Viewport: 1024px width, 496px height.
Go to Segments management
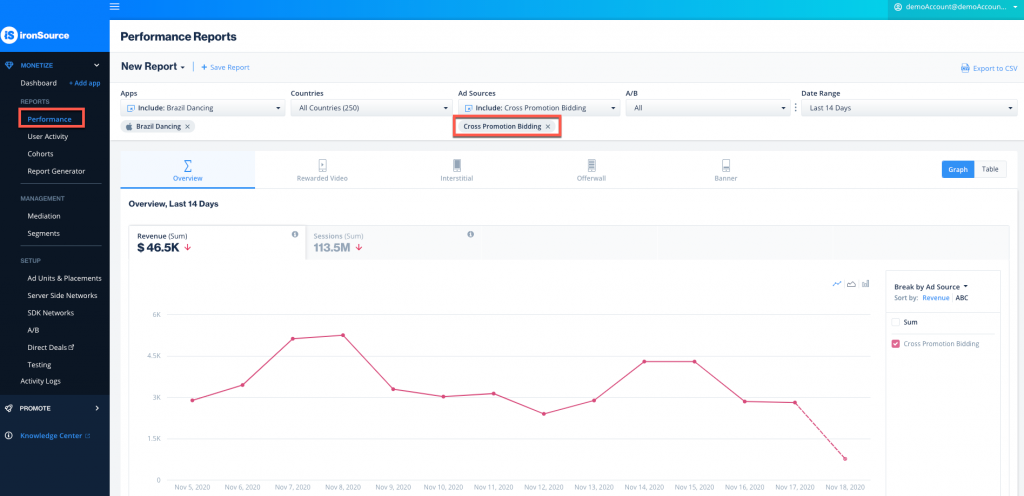click(x=43, y=233)
